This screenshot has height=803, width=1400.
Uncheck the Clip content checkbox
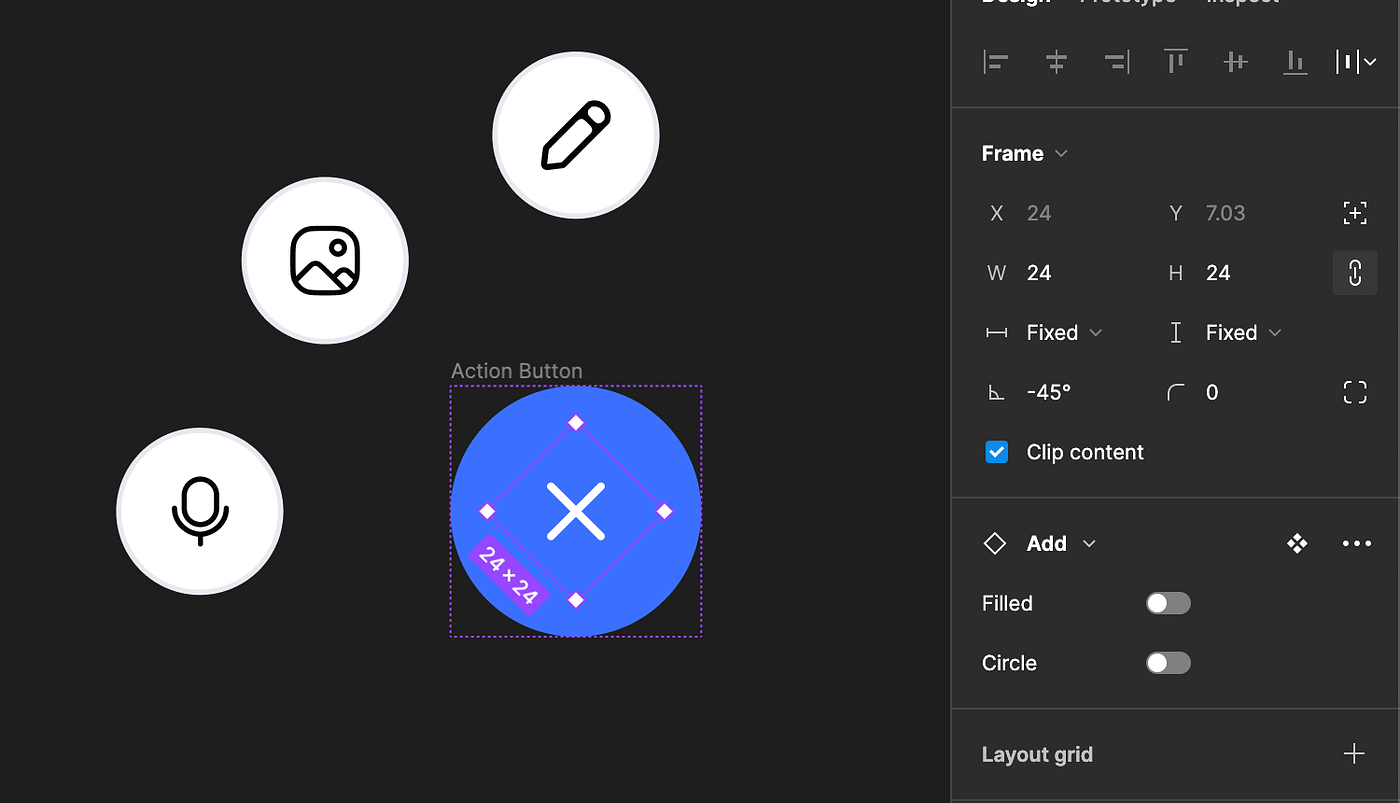click(996, 451)
